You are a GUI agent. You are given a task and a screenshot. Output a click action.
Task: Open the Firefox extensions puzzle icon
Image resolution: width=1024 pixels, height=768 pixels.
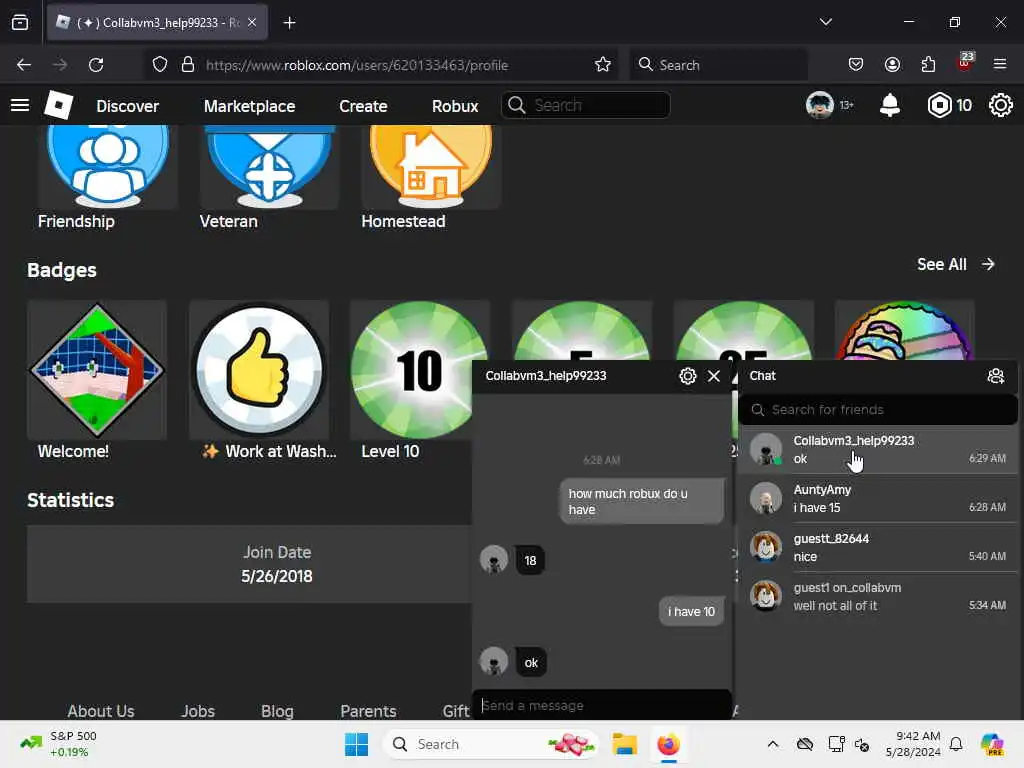(x=928, y=65)
